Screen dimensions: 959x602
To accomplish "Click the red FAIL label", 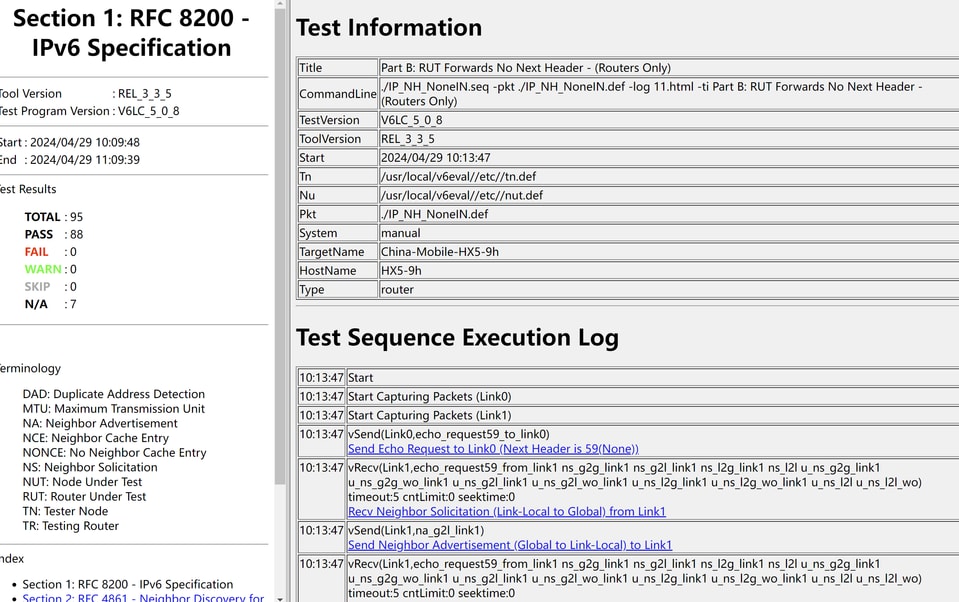I will 36,252.
